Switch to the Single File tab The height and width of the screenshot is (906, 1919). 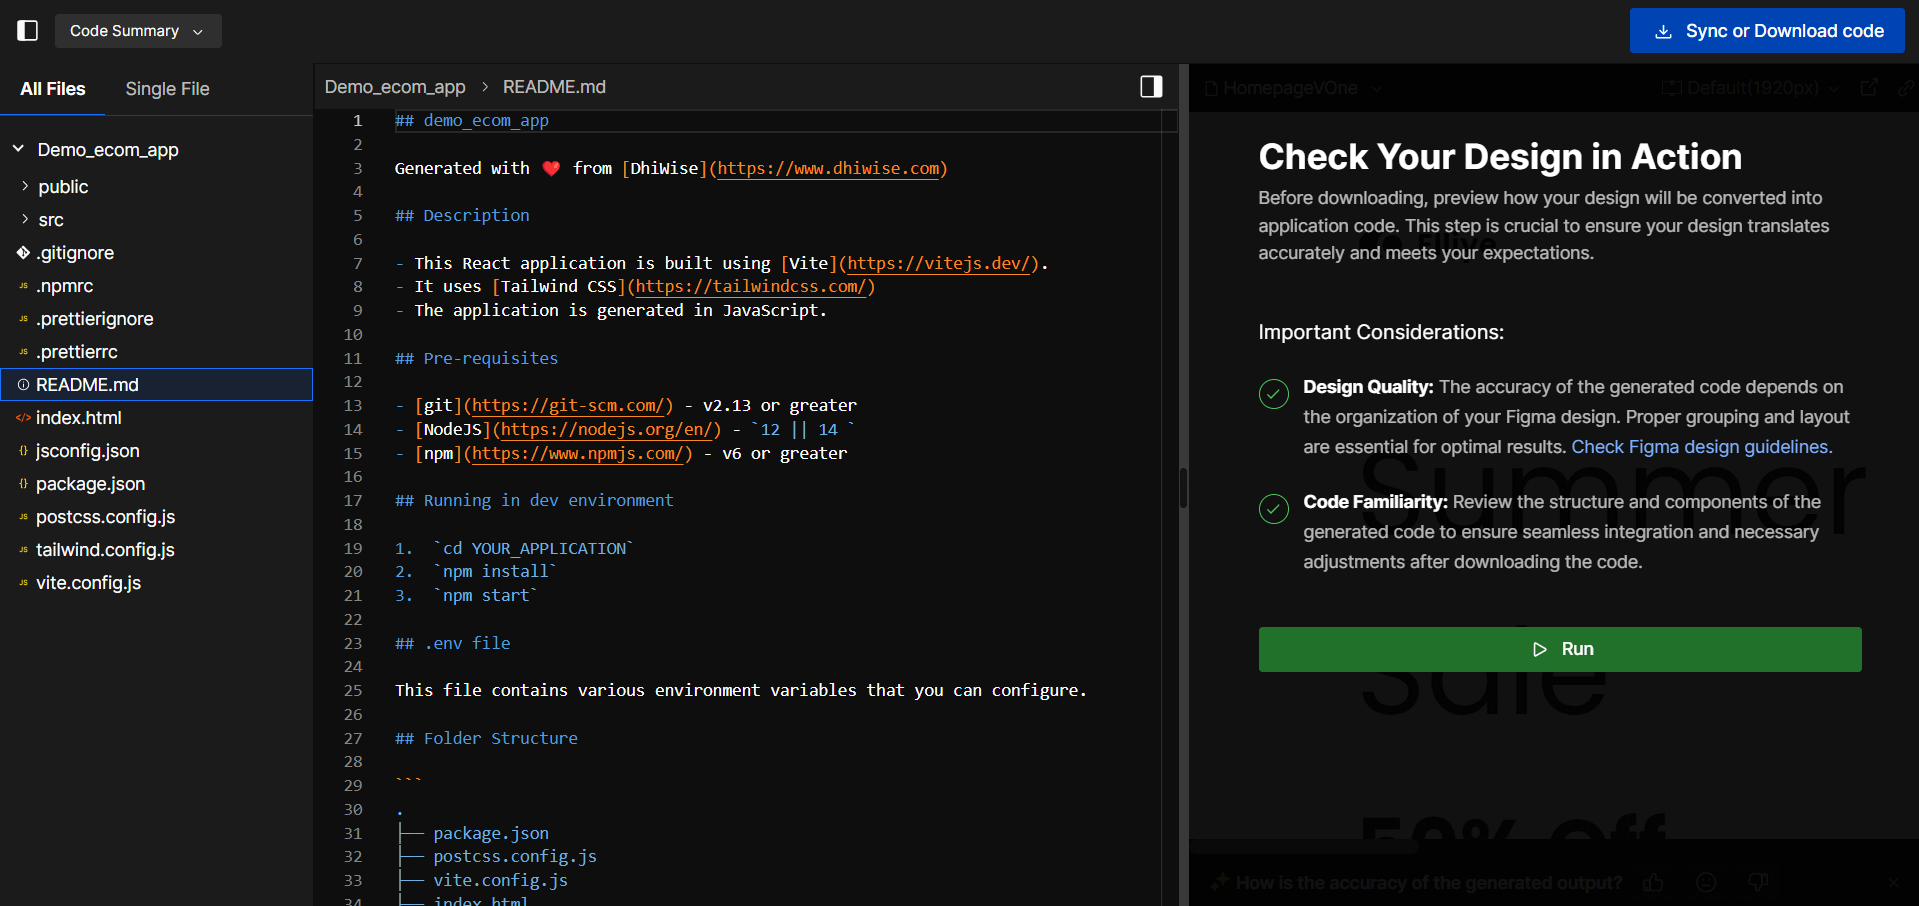pos(167,89)
